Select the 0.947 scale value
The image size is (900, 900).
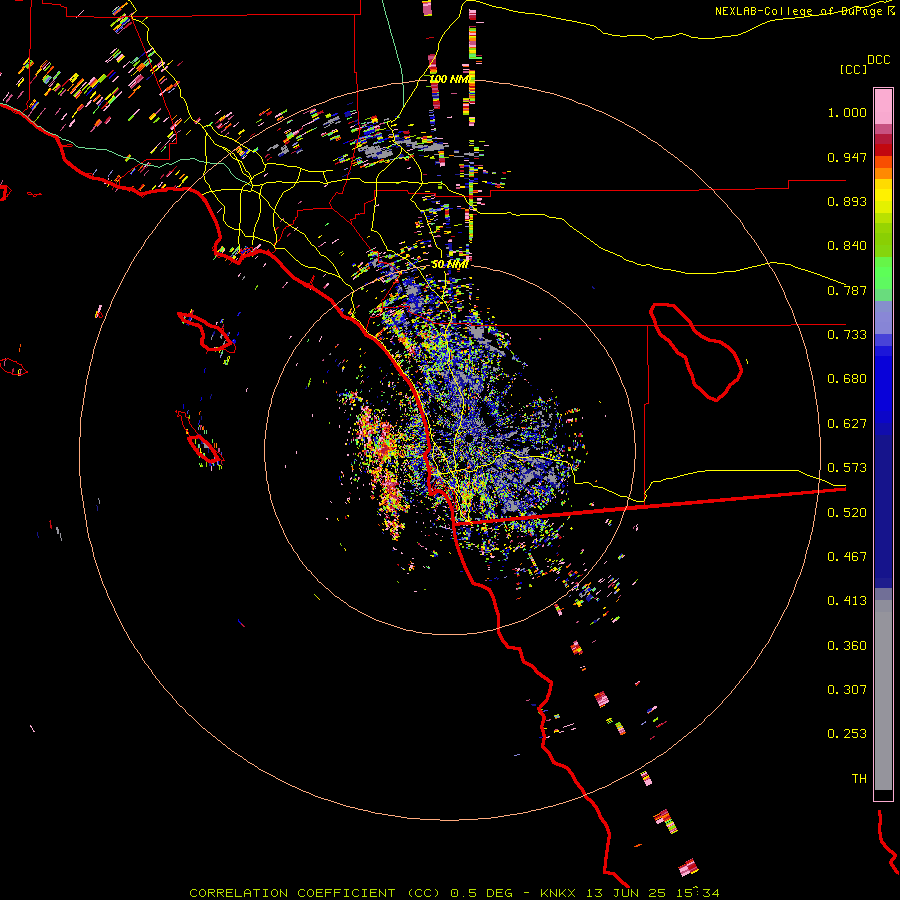point(847,157)
